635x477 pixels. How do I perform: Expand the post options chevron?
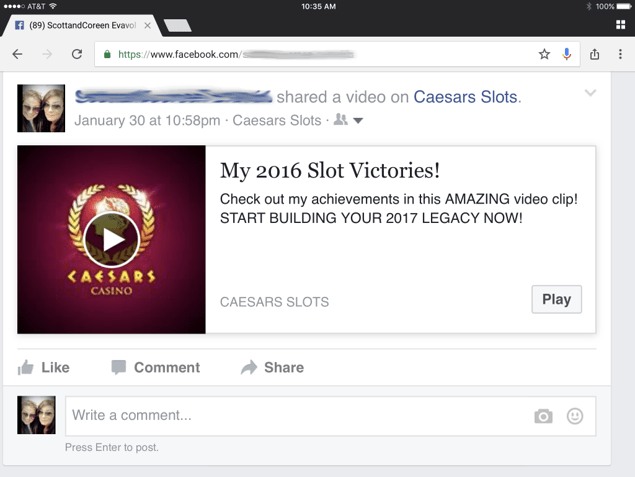590,93
